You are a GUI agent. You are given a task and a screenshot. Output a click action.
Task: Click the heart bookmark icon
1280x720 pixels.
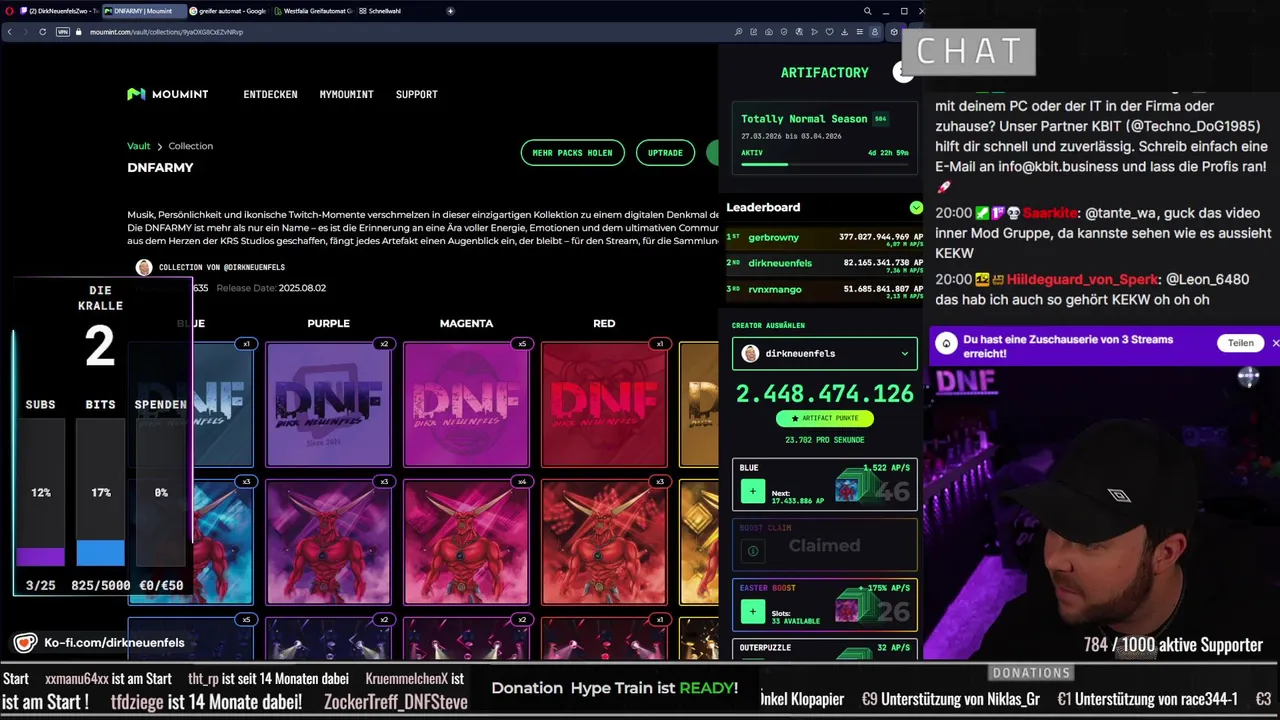(829, 32)
